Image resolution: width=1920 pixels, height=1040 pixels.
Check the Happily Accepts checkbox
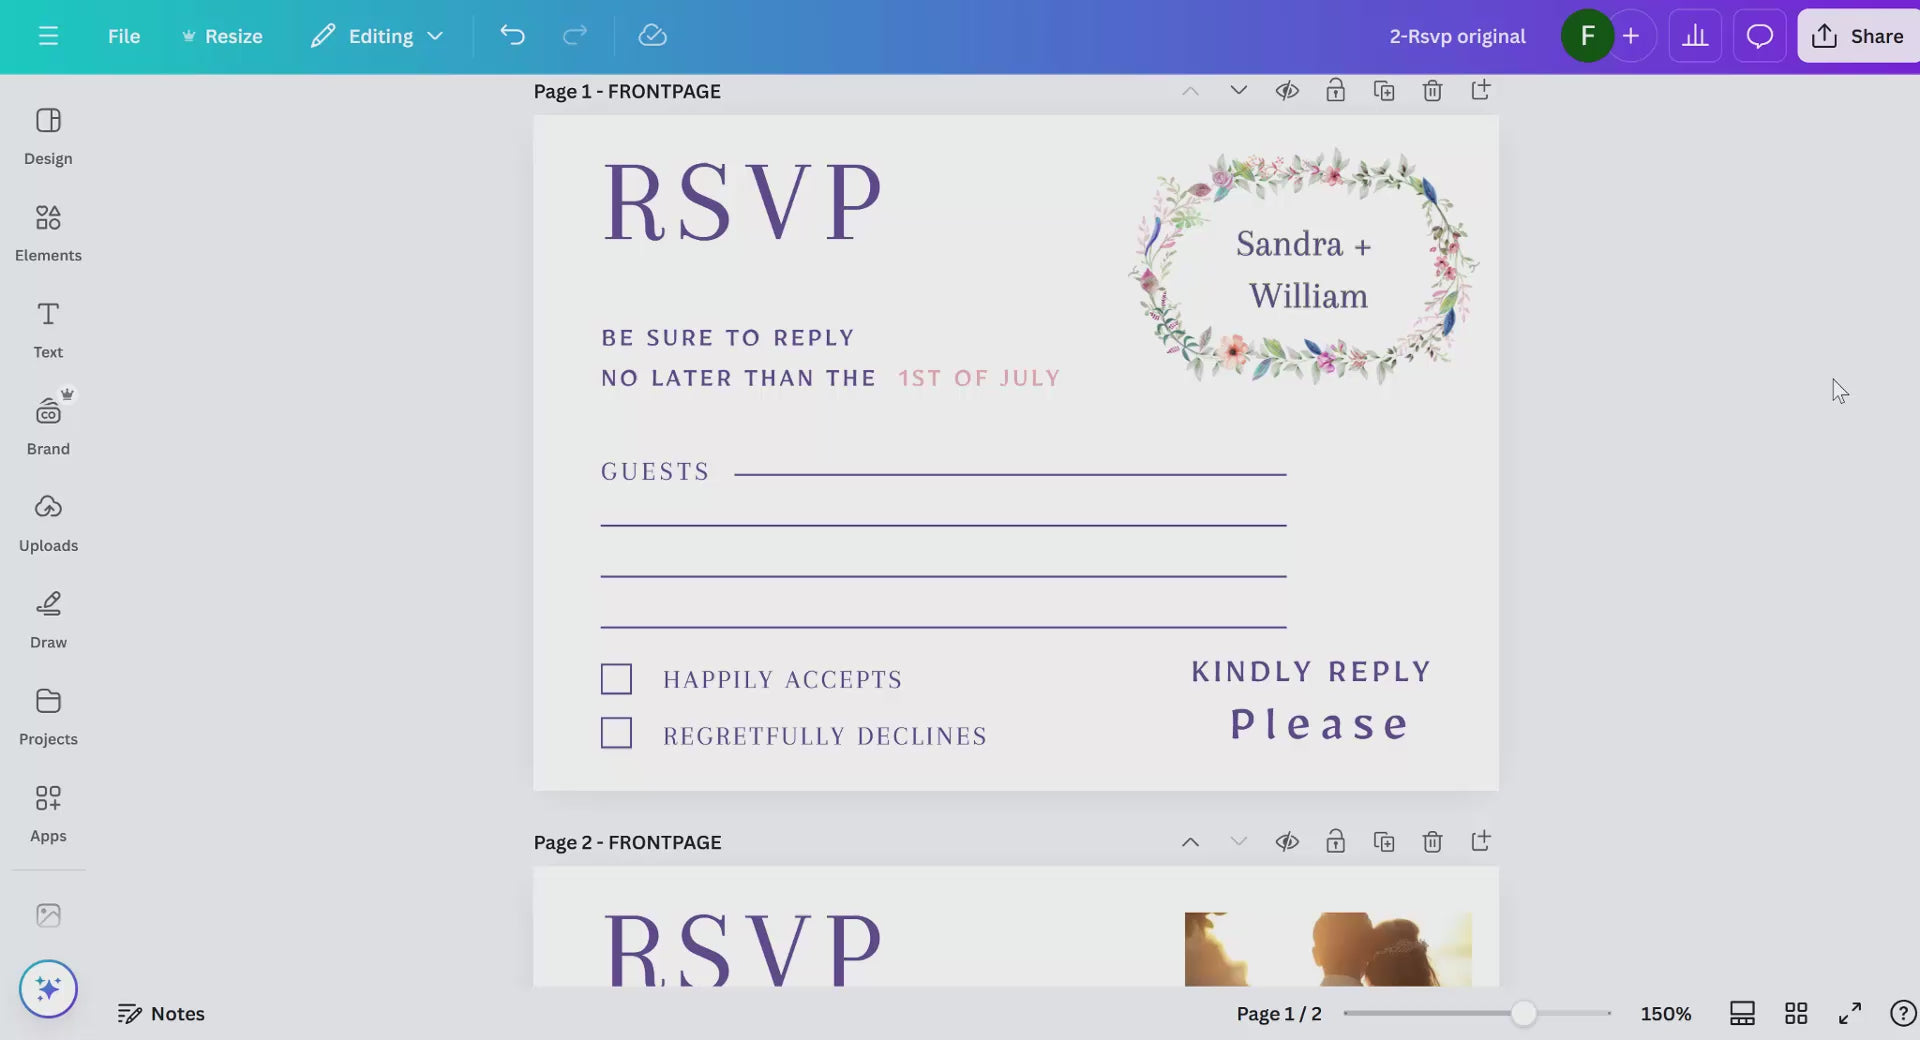(x=616, y=679)
